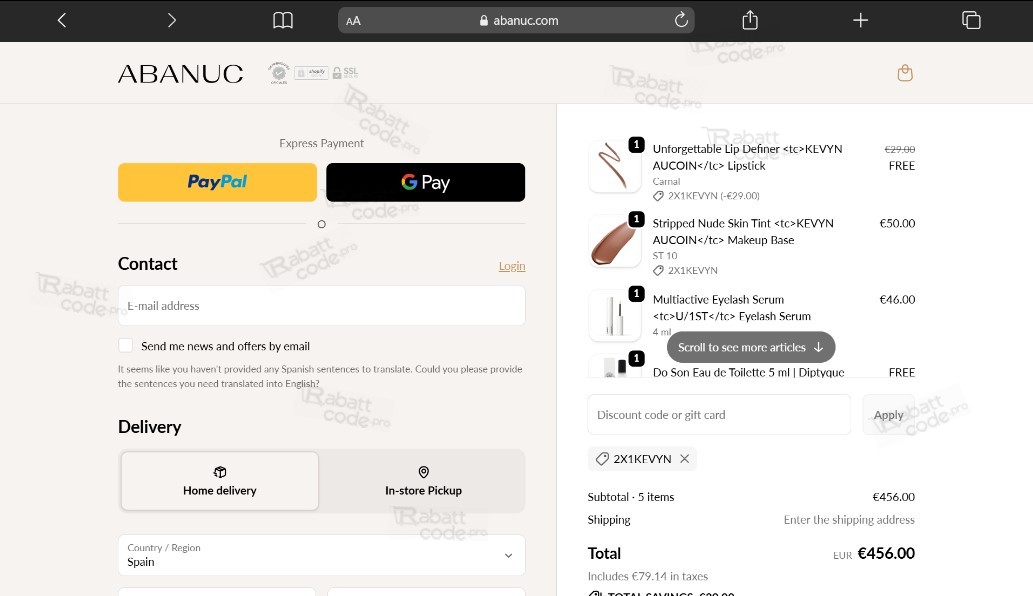Click the Stripped Nude Skin Tint product name
This screenshot has height=596, width=1033.
pyautogui.click(x=743, y=232)
